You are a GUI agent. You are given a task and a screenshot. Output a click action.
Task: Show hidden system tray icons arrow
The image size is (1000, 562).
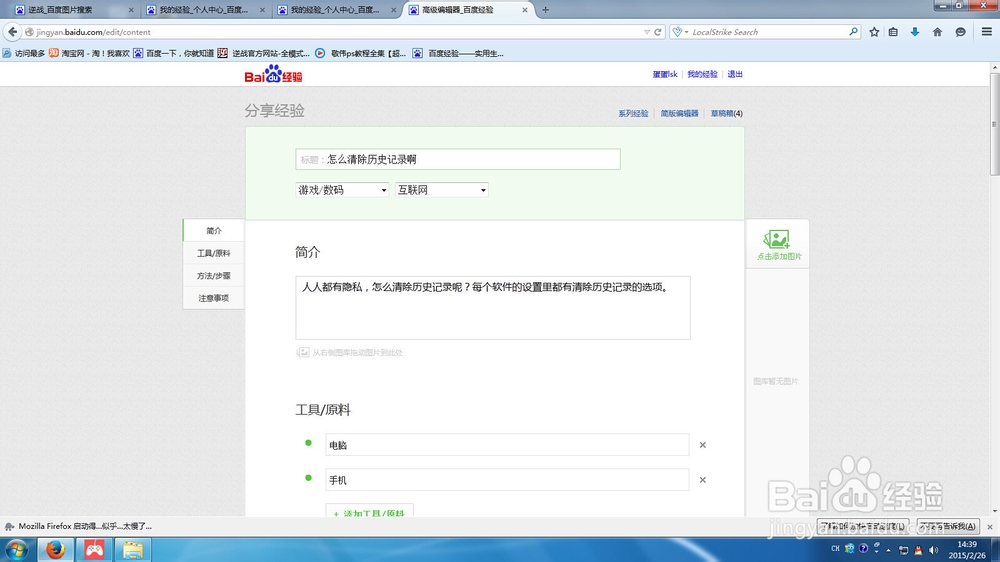coord(888,549)
